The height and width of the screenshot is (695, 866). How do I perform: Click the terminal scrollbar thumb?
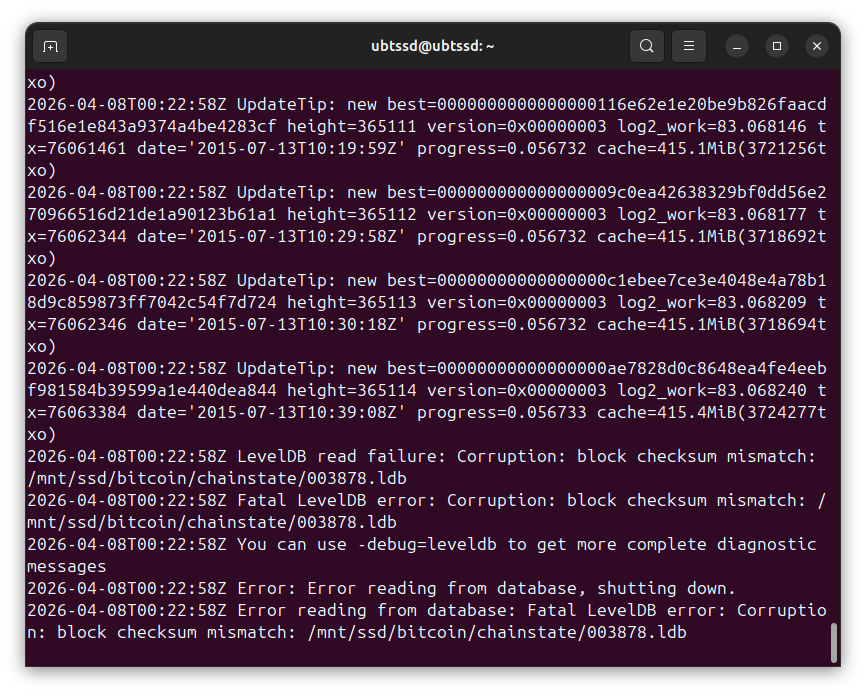point(833,643)
